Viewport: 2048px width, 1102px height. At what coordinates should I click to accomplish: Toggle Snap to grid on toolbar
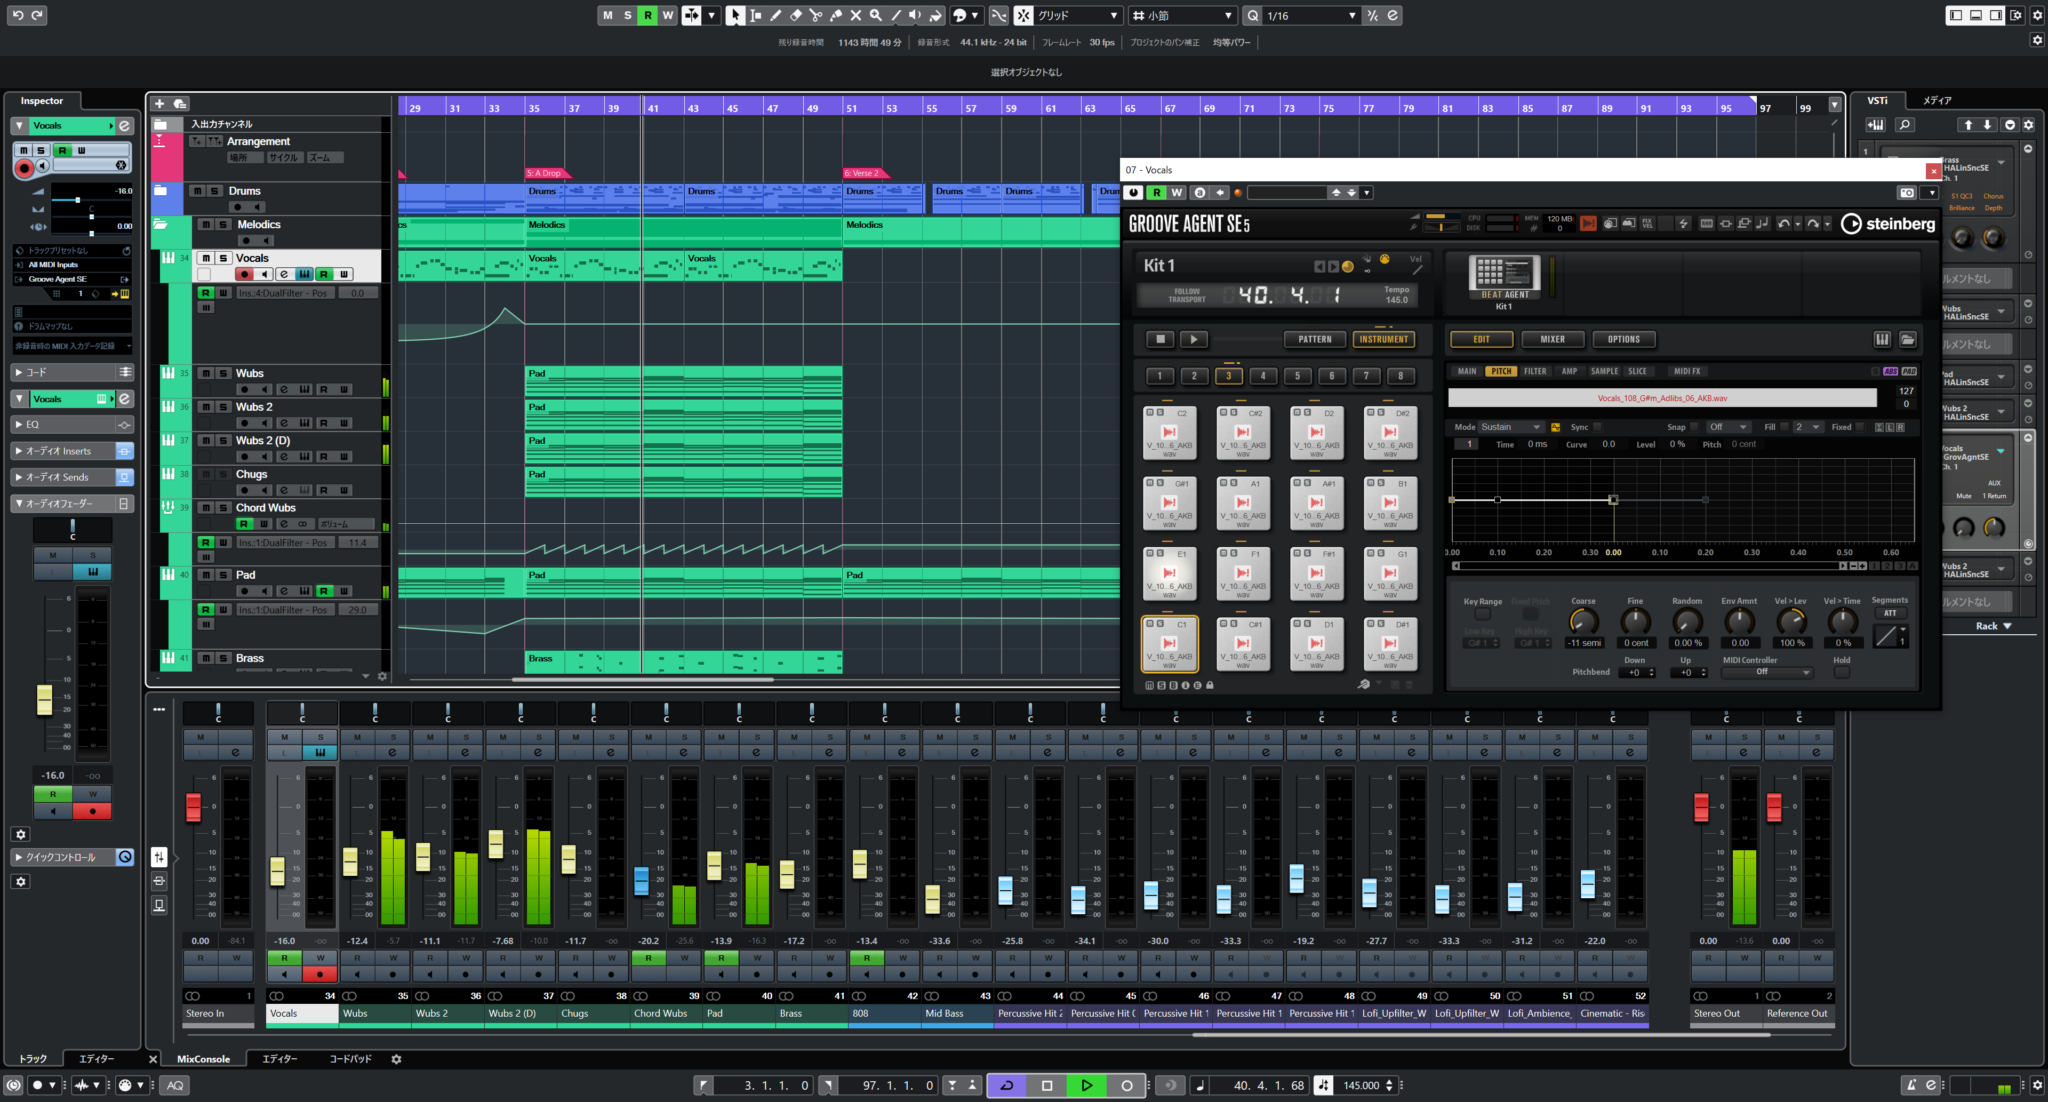[1023, 15]
